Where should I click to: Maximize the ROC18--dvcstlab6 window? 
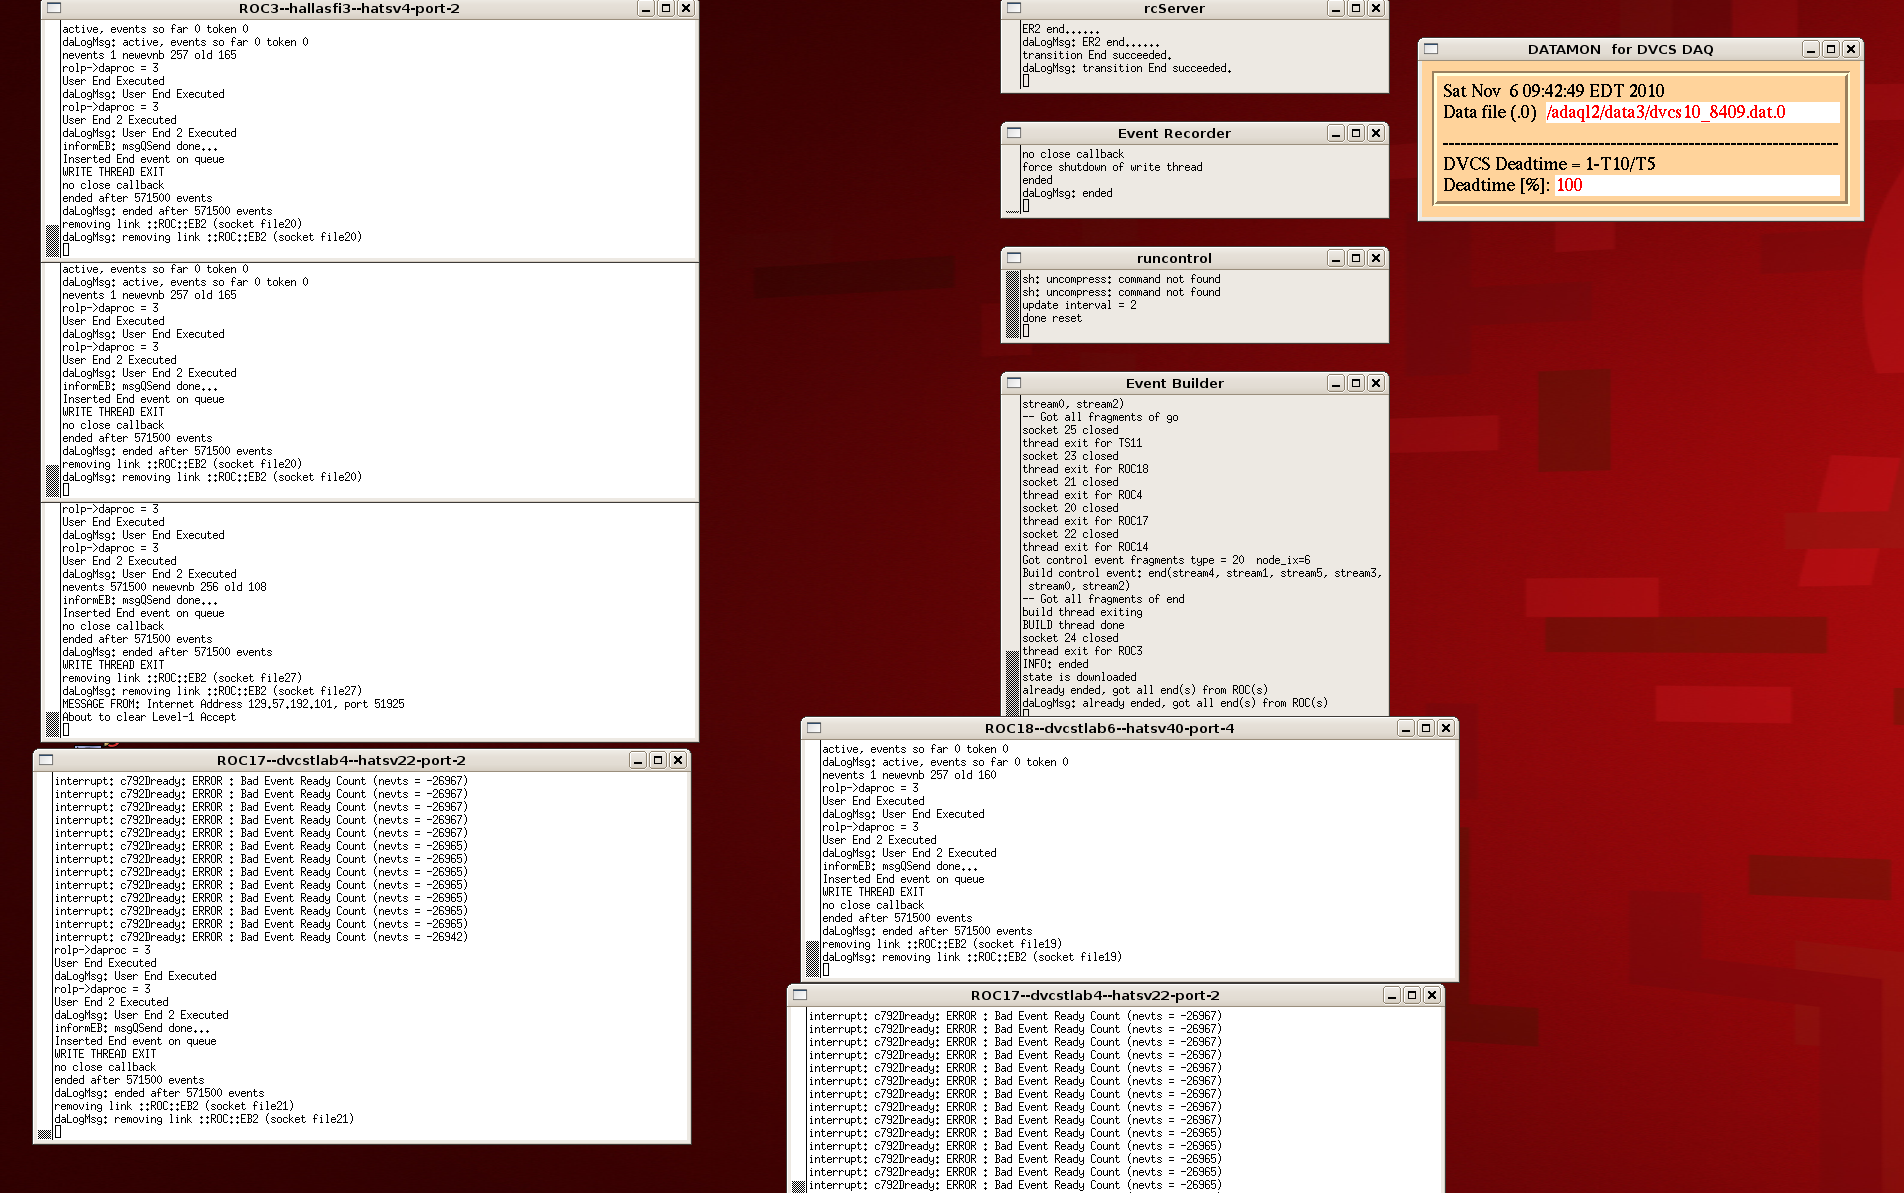(1426, 728)
